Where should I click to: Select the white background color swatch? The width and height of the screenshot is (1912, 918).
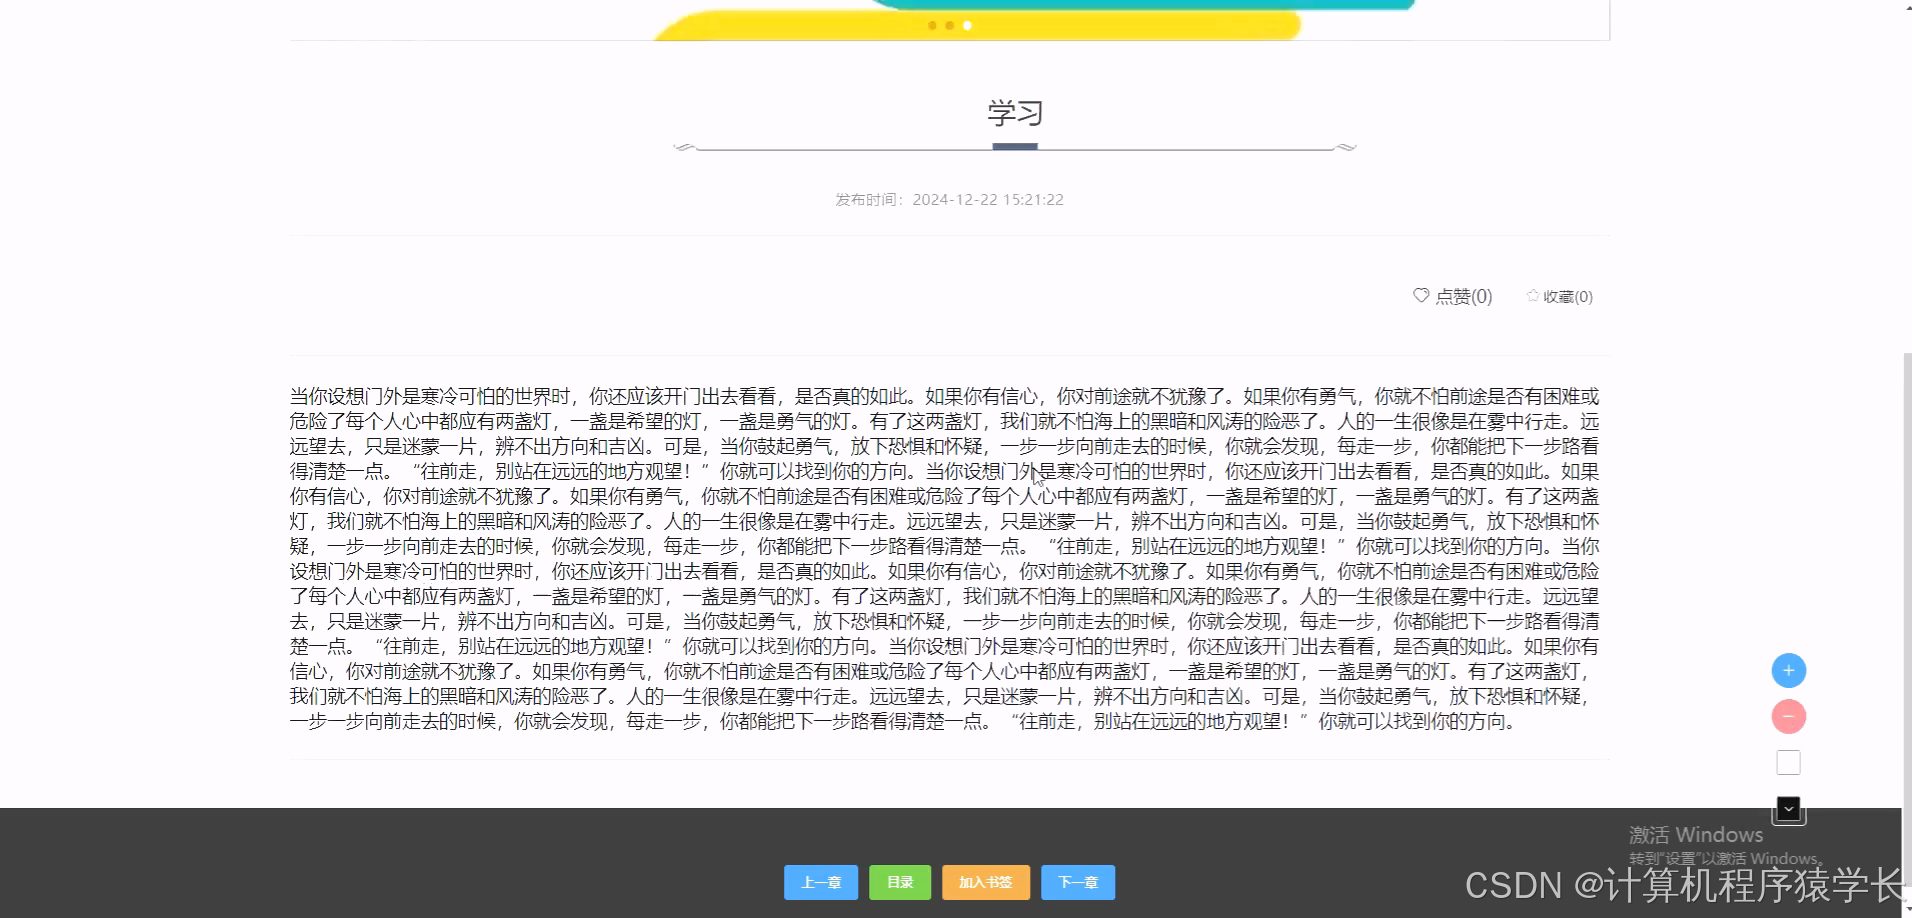coord(1788,763)
